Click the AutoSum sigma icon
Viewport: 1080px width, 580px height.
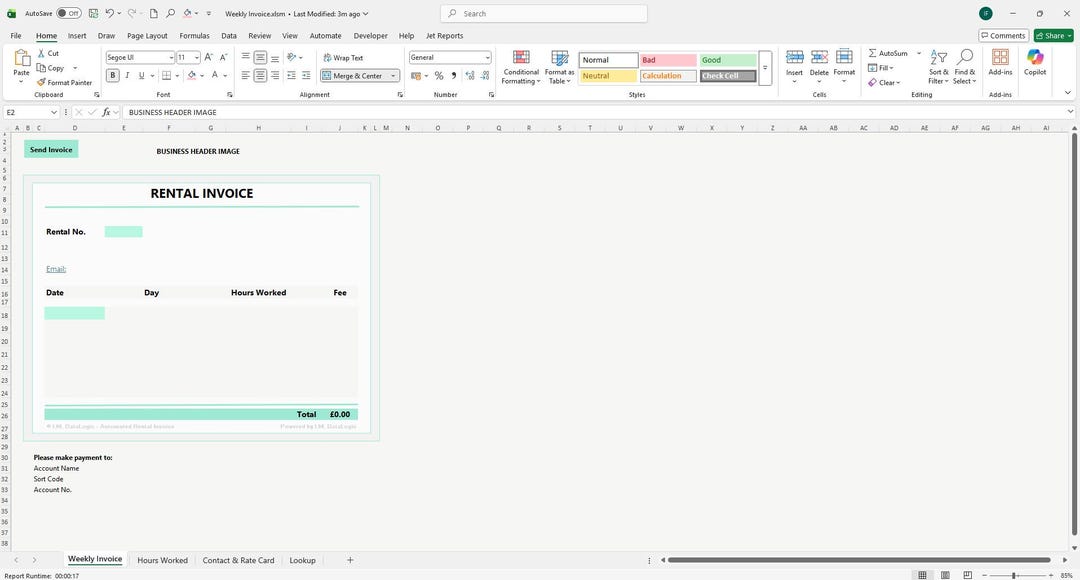tap(873, 53)
